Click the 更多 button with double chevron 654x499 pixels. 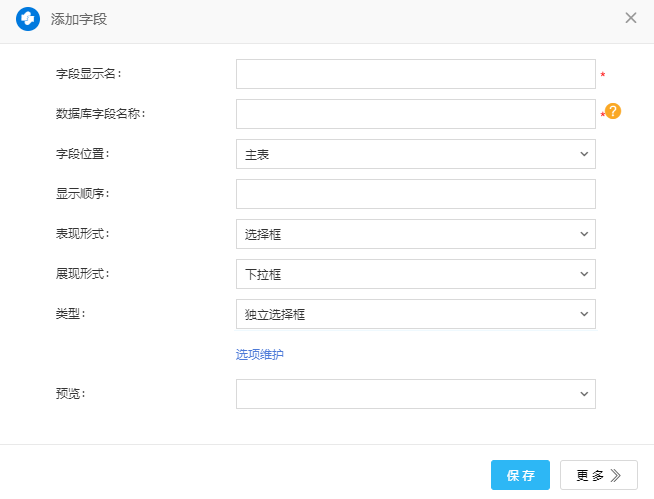coord(598,475)
